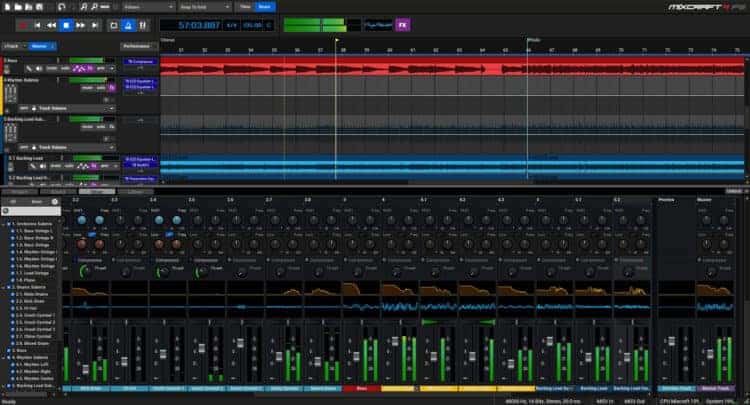
Task: Click the Open Project folder icon
Action: click(x=18, y=7)
